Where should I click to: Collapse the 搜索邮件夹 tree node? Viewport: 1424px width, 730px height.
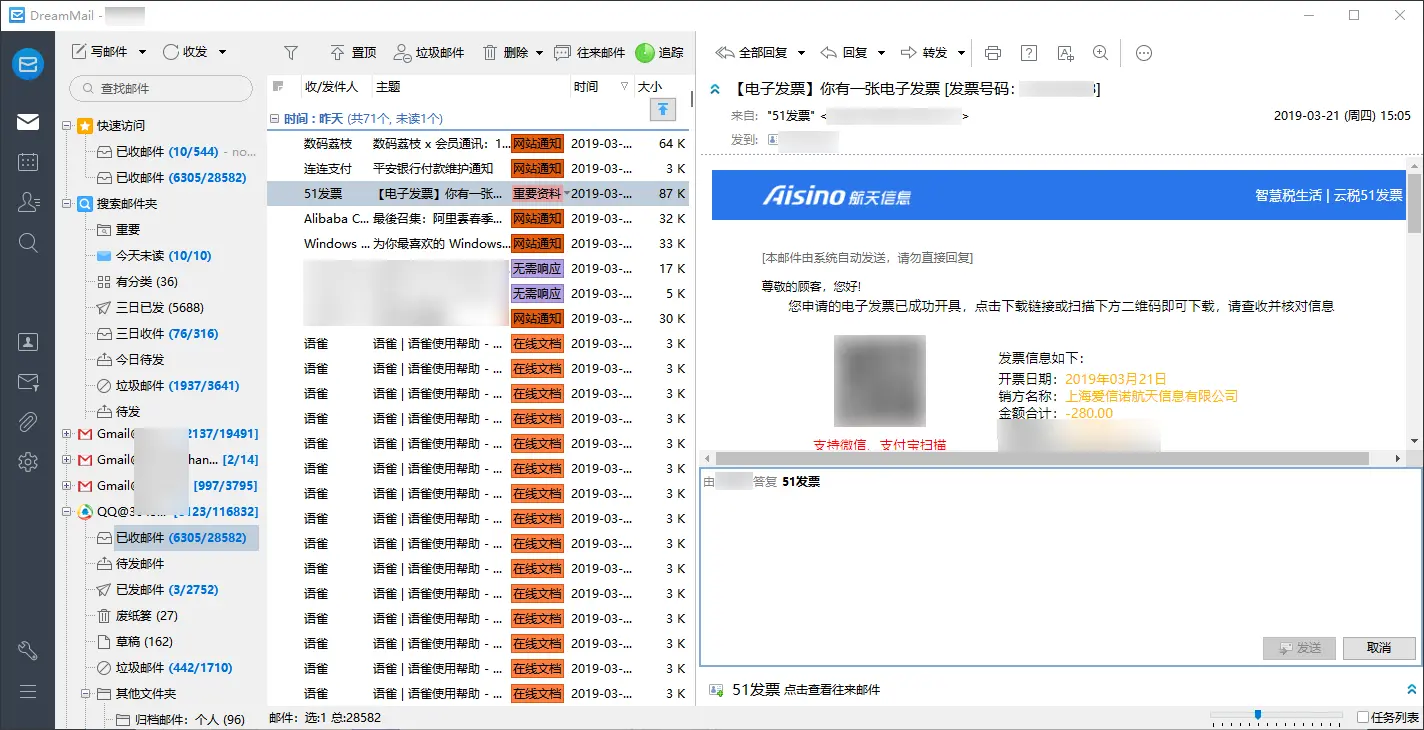[x=67, y=204]
